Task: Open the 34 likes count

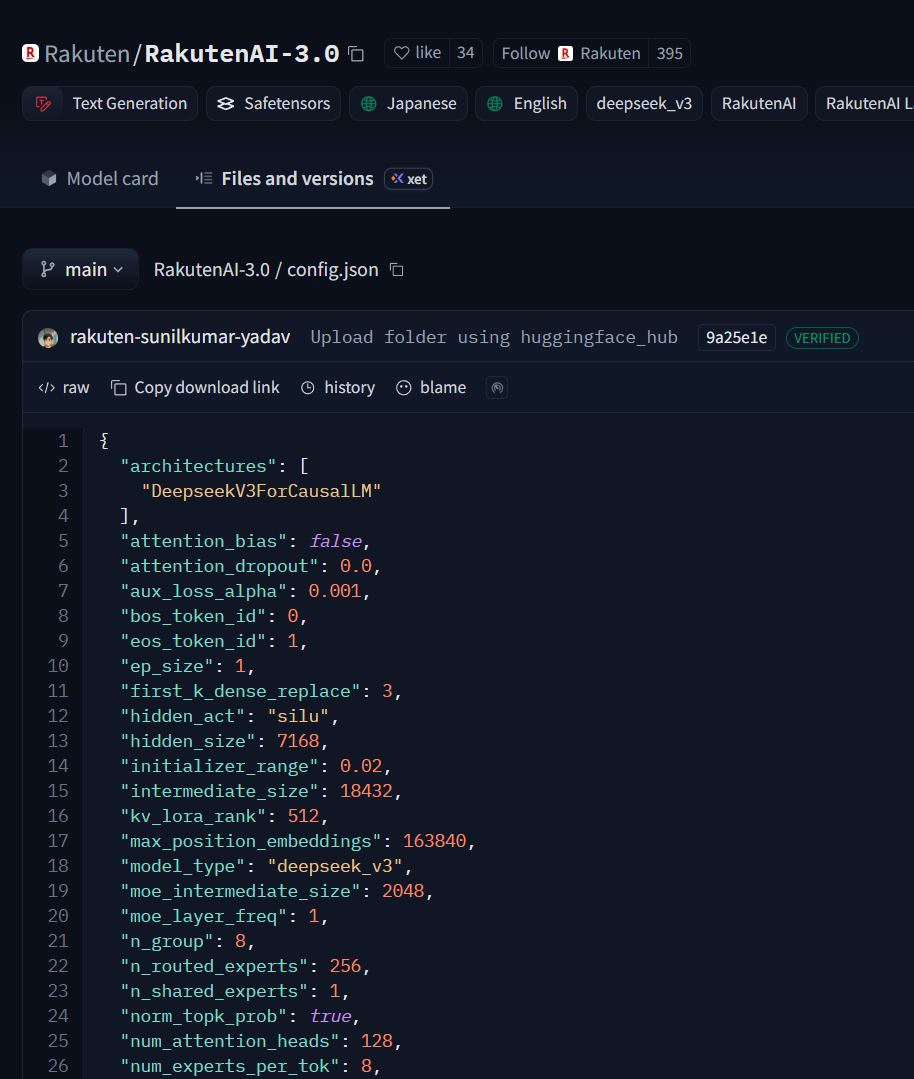Action: [x=466, y=53]
